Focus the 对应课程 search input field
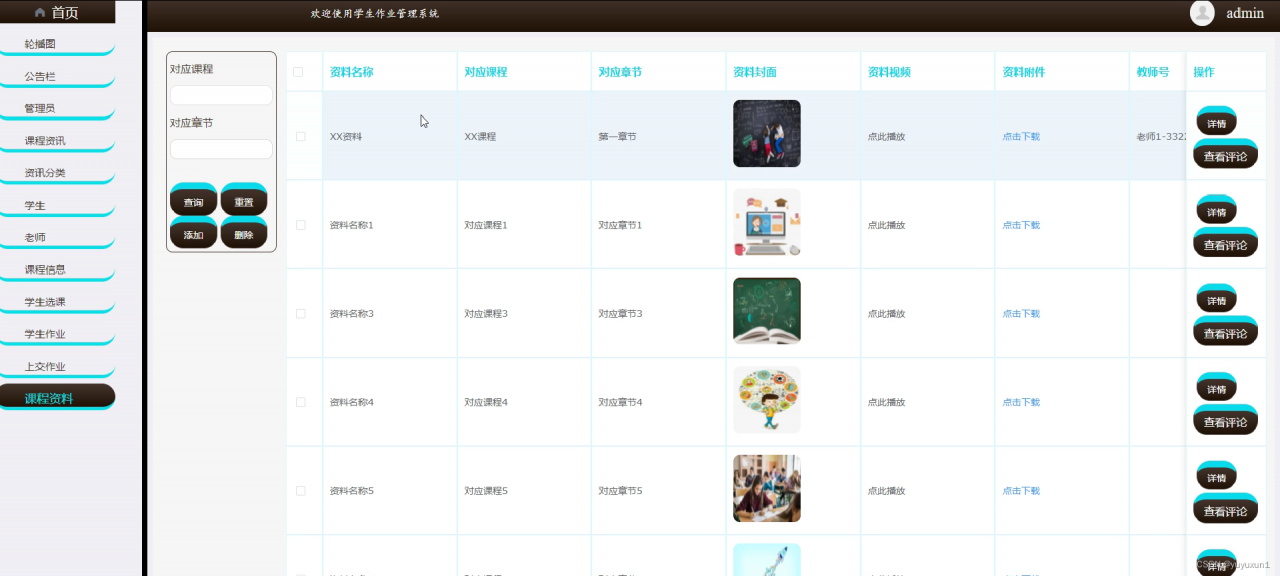Viewport: 1280px width, 576px height. [x=221, y=95]
